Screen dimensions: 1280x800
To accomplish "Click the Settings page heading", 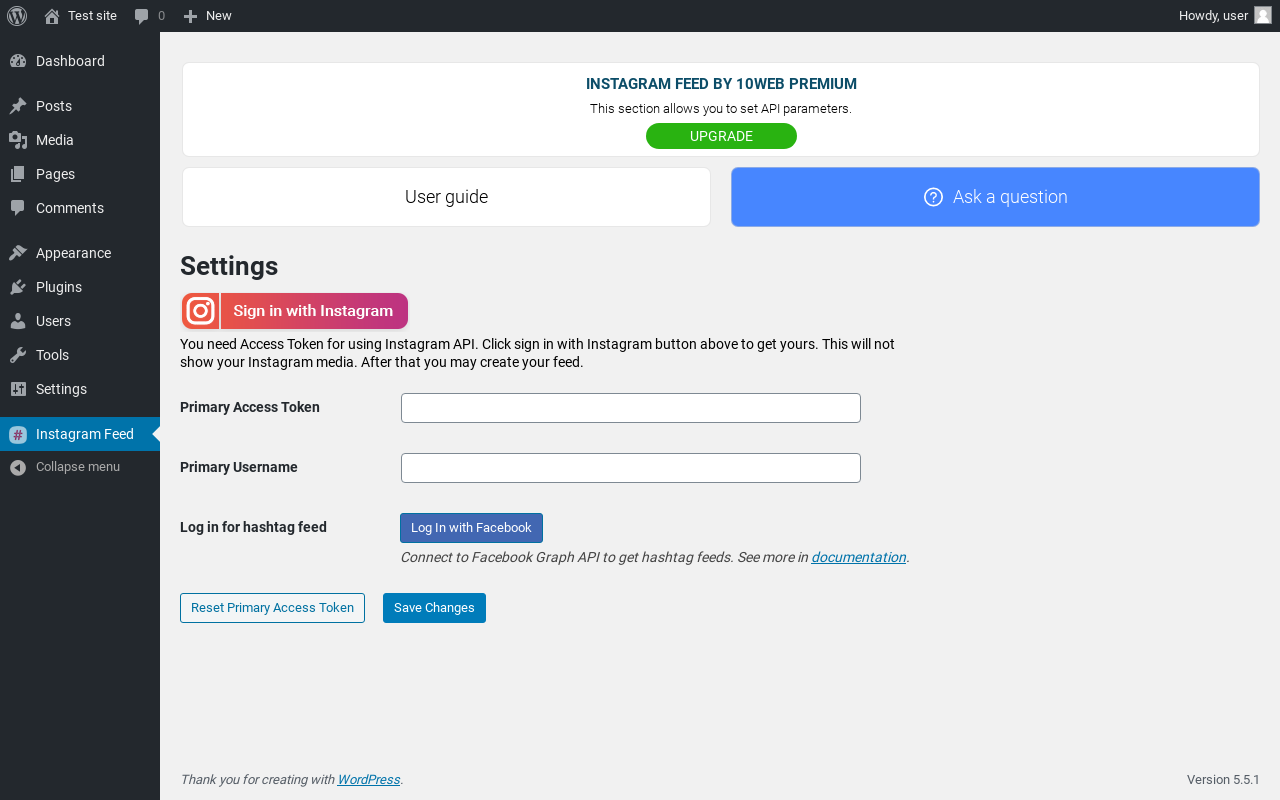I will tap(229, 266).
